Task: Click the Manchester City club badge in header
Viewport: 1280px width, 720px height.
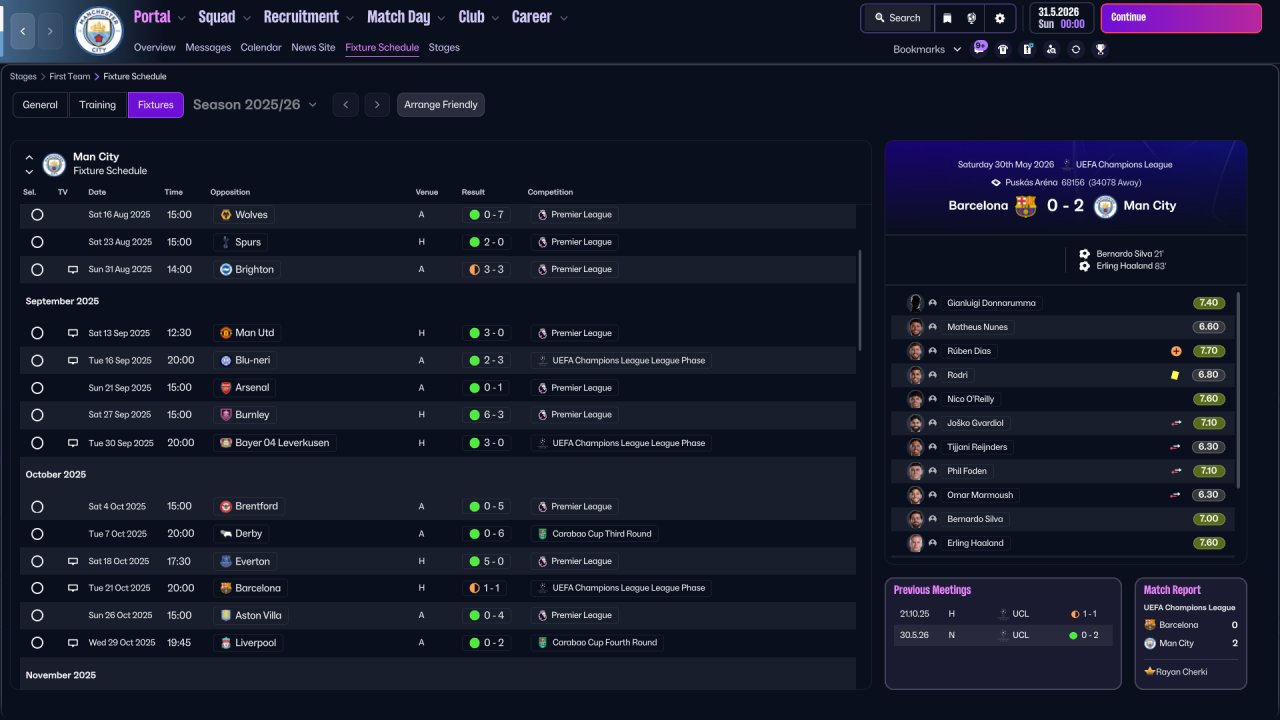Action: click(x=99, y=31)
